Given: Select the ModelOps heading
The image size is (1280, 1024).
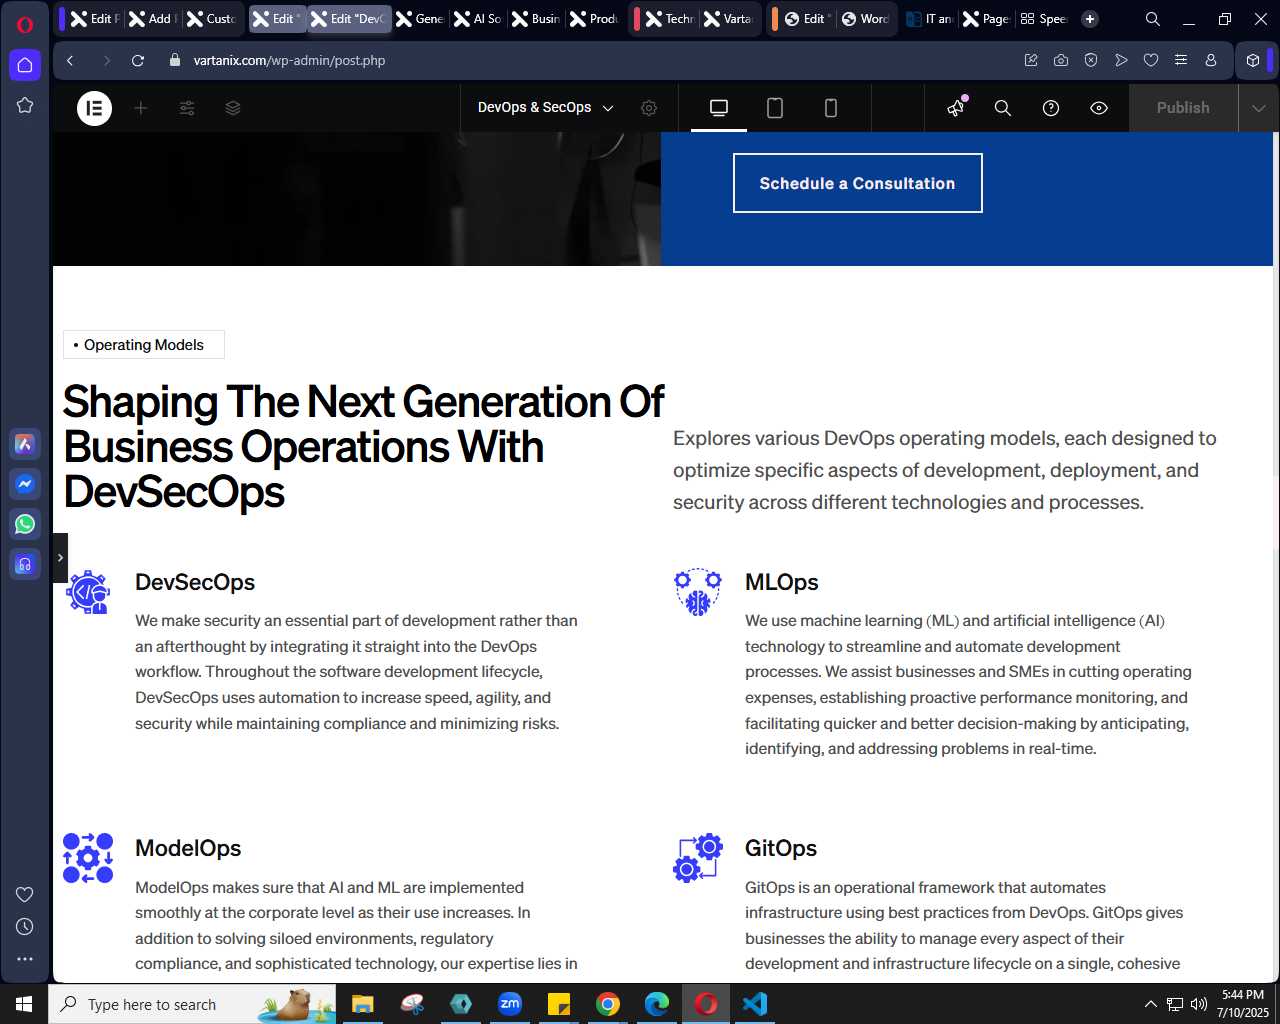Looking at the screenshot, I should pyautogui.click(x=188, y=848).
